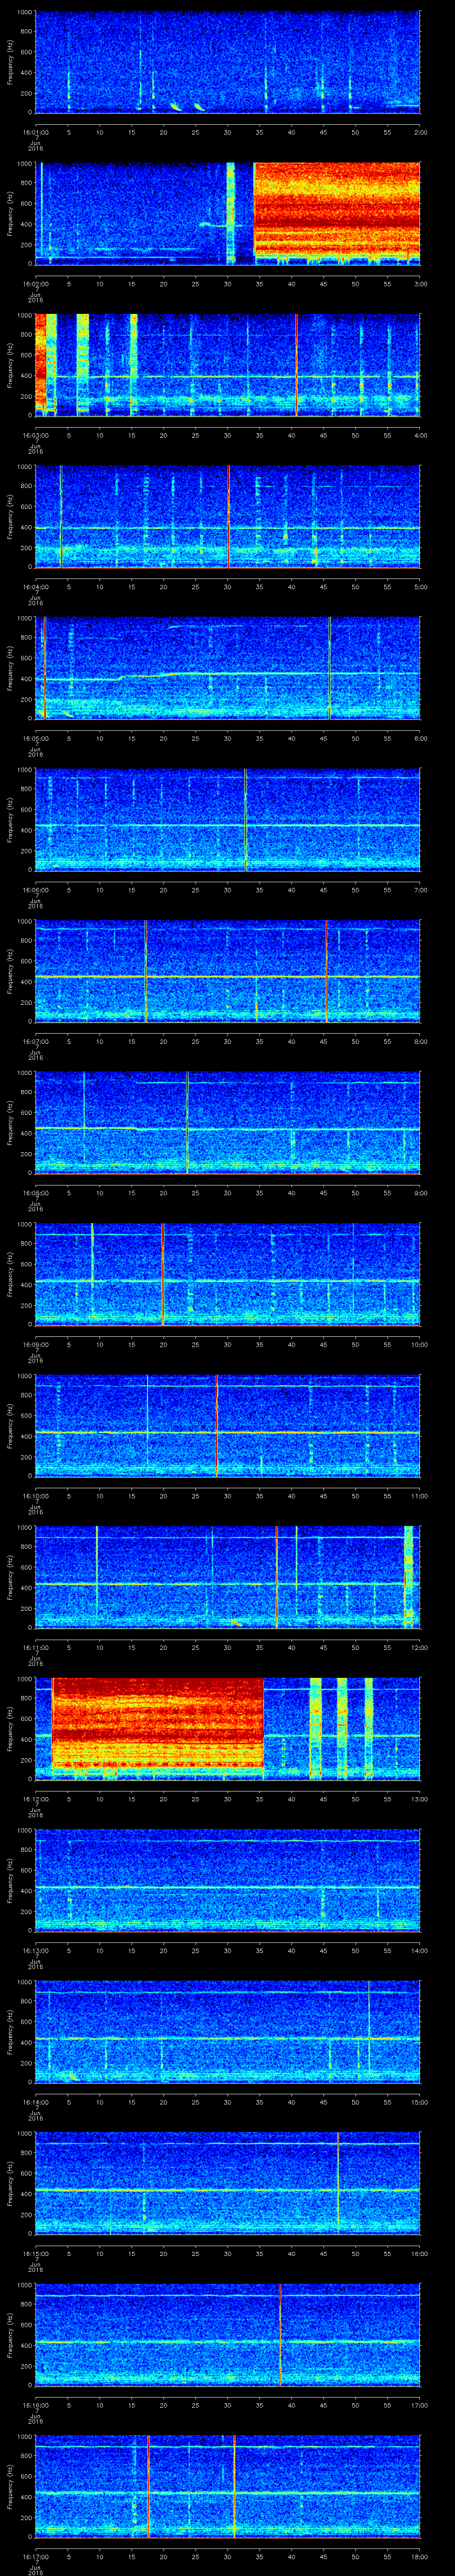Pick the 16:09:00 spectrogram panel
Viewport: 455px width, 2576px height.
pos(228,1274)
